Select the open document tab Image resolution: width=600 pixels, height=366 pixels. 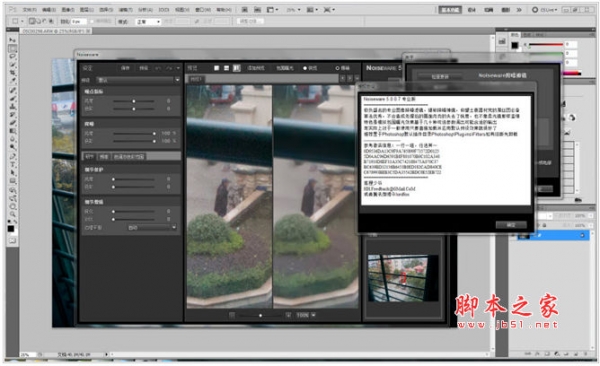pos(55,31)
